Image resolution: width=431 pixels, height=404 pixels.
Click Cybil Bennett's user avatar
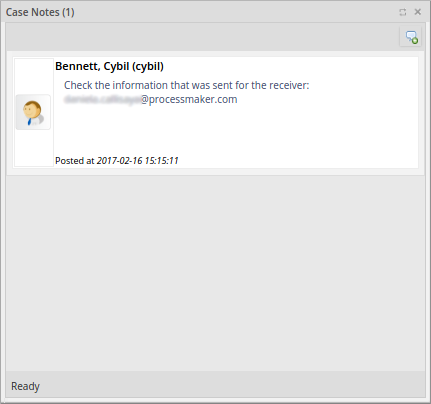(x=33, y=112)
